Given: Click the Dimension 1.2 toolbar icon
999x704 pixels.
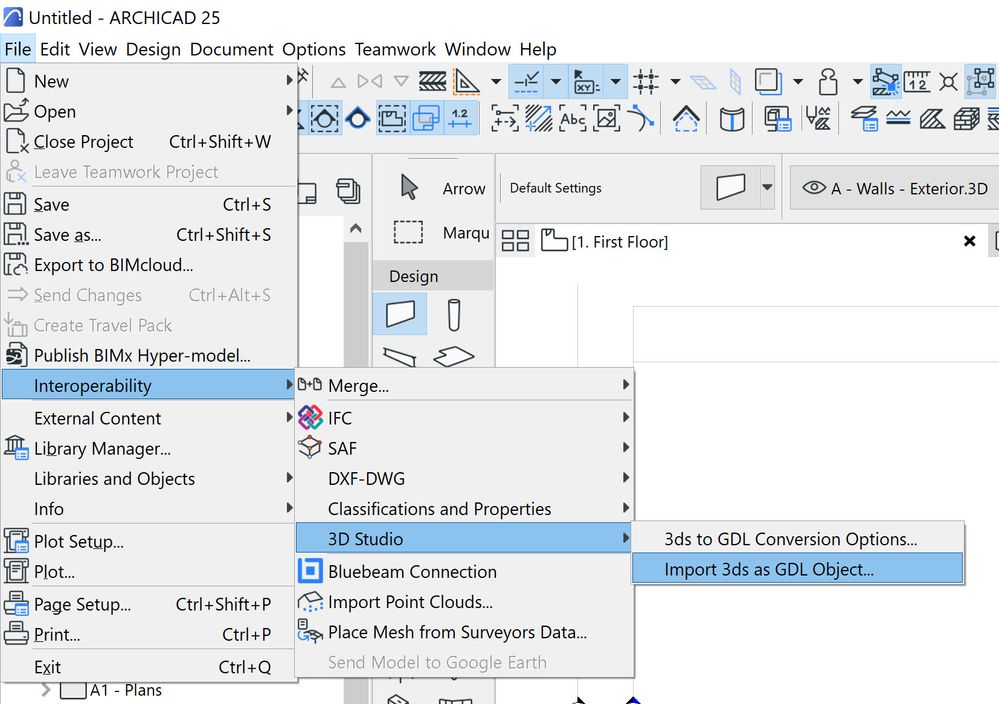Looking at the screenshot, I should (x=459, y=118).
